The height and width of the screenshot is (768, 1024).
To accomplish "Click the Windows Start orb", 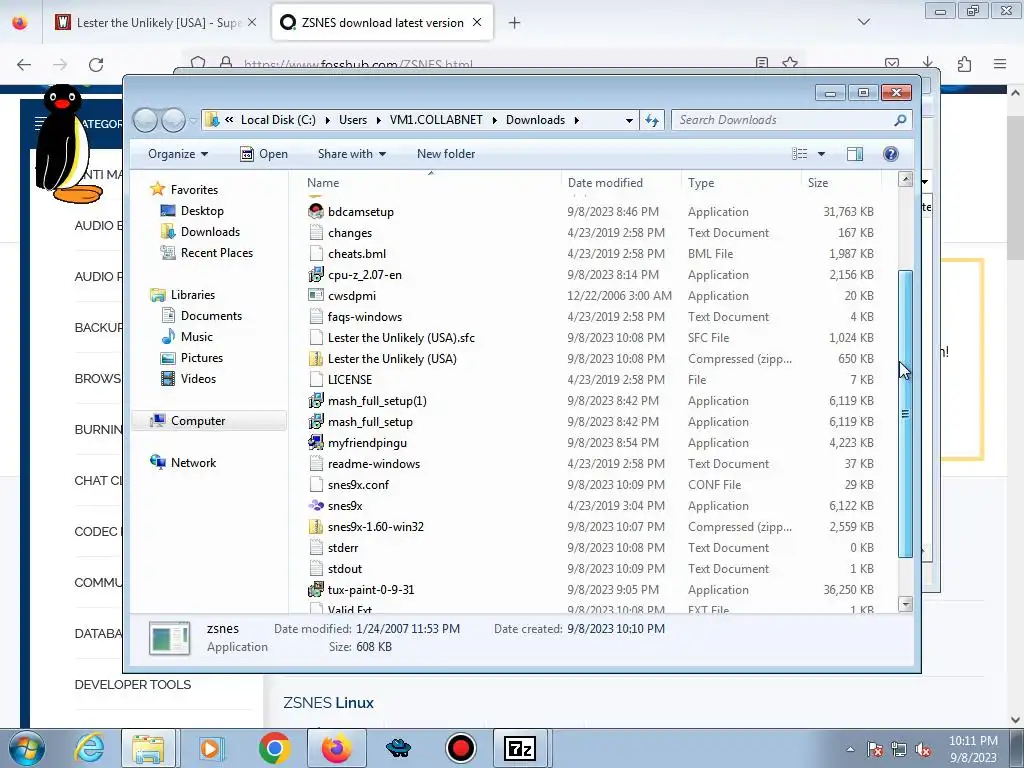I will click(x=26, y=748).
